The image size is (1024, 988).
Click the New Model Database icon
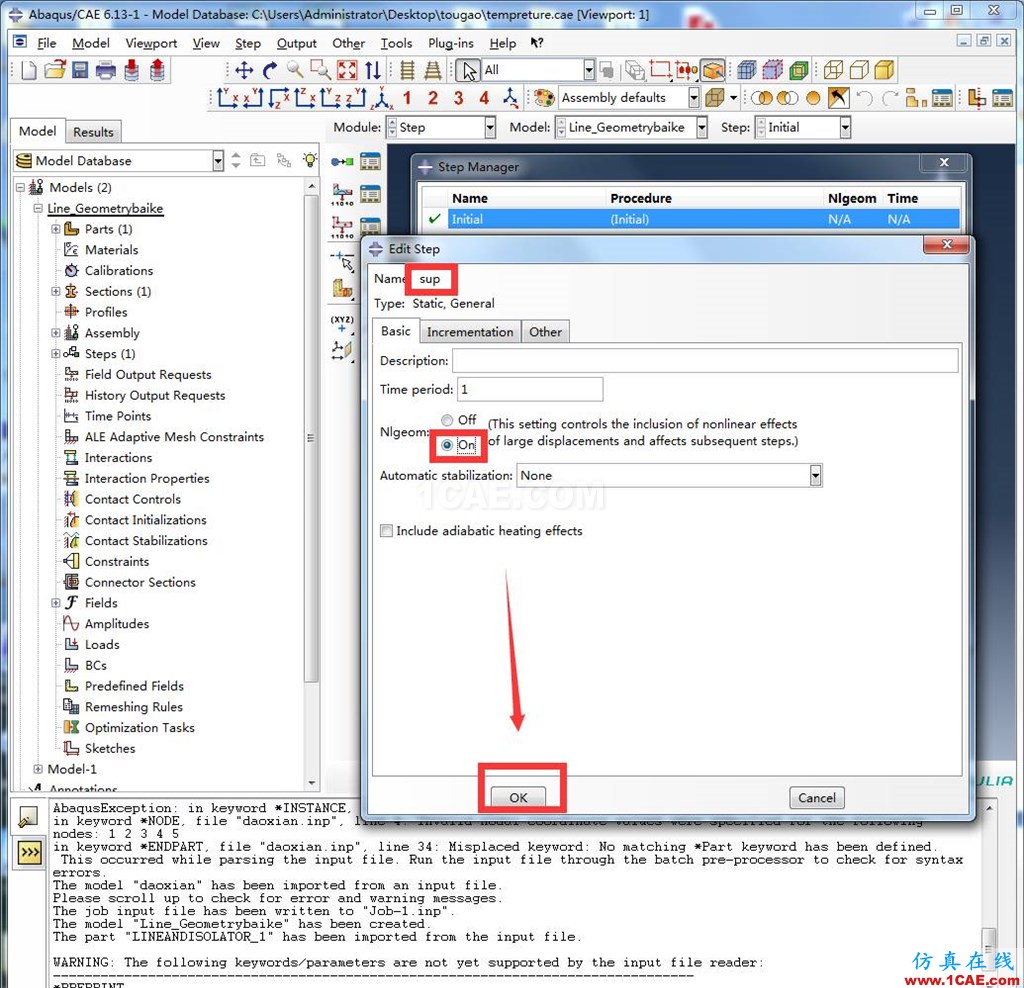pos(28,70)
